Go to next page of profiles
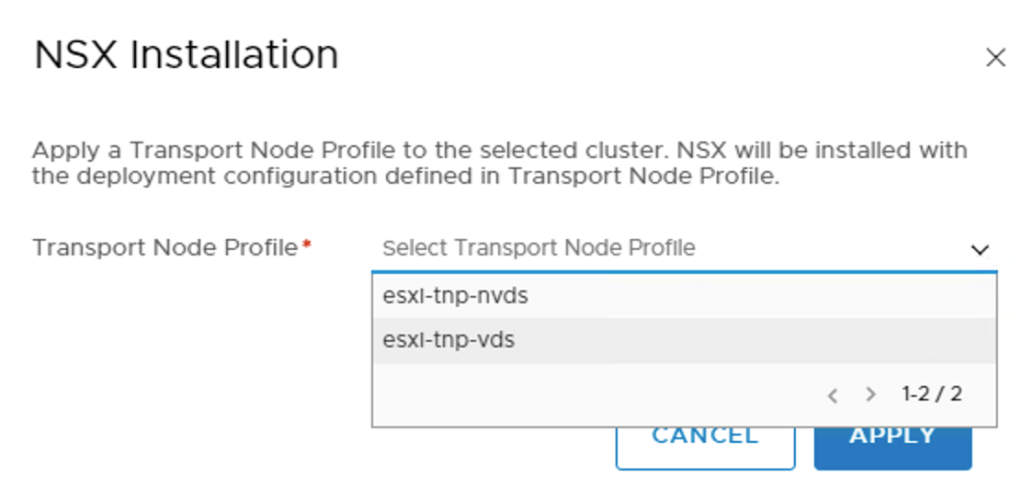 click(870, 395)
